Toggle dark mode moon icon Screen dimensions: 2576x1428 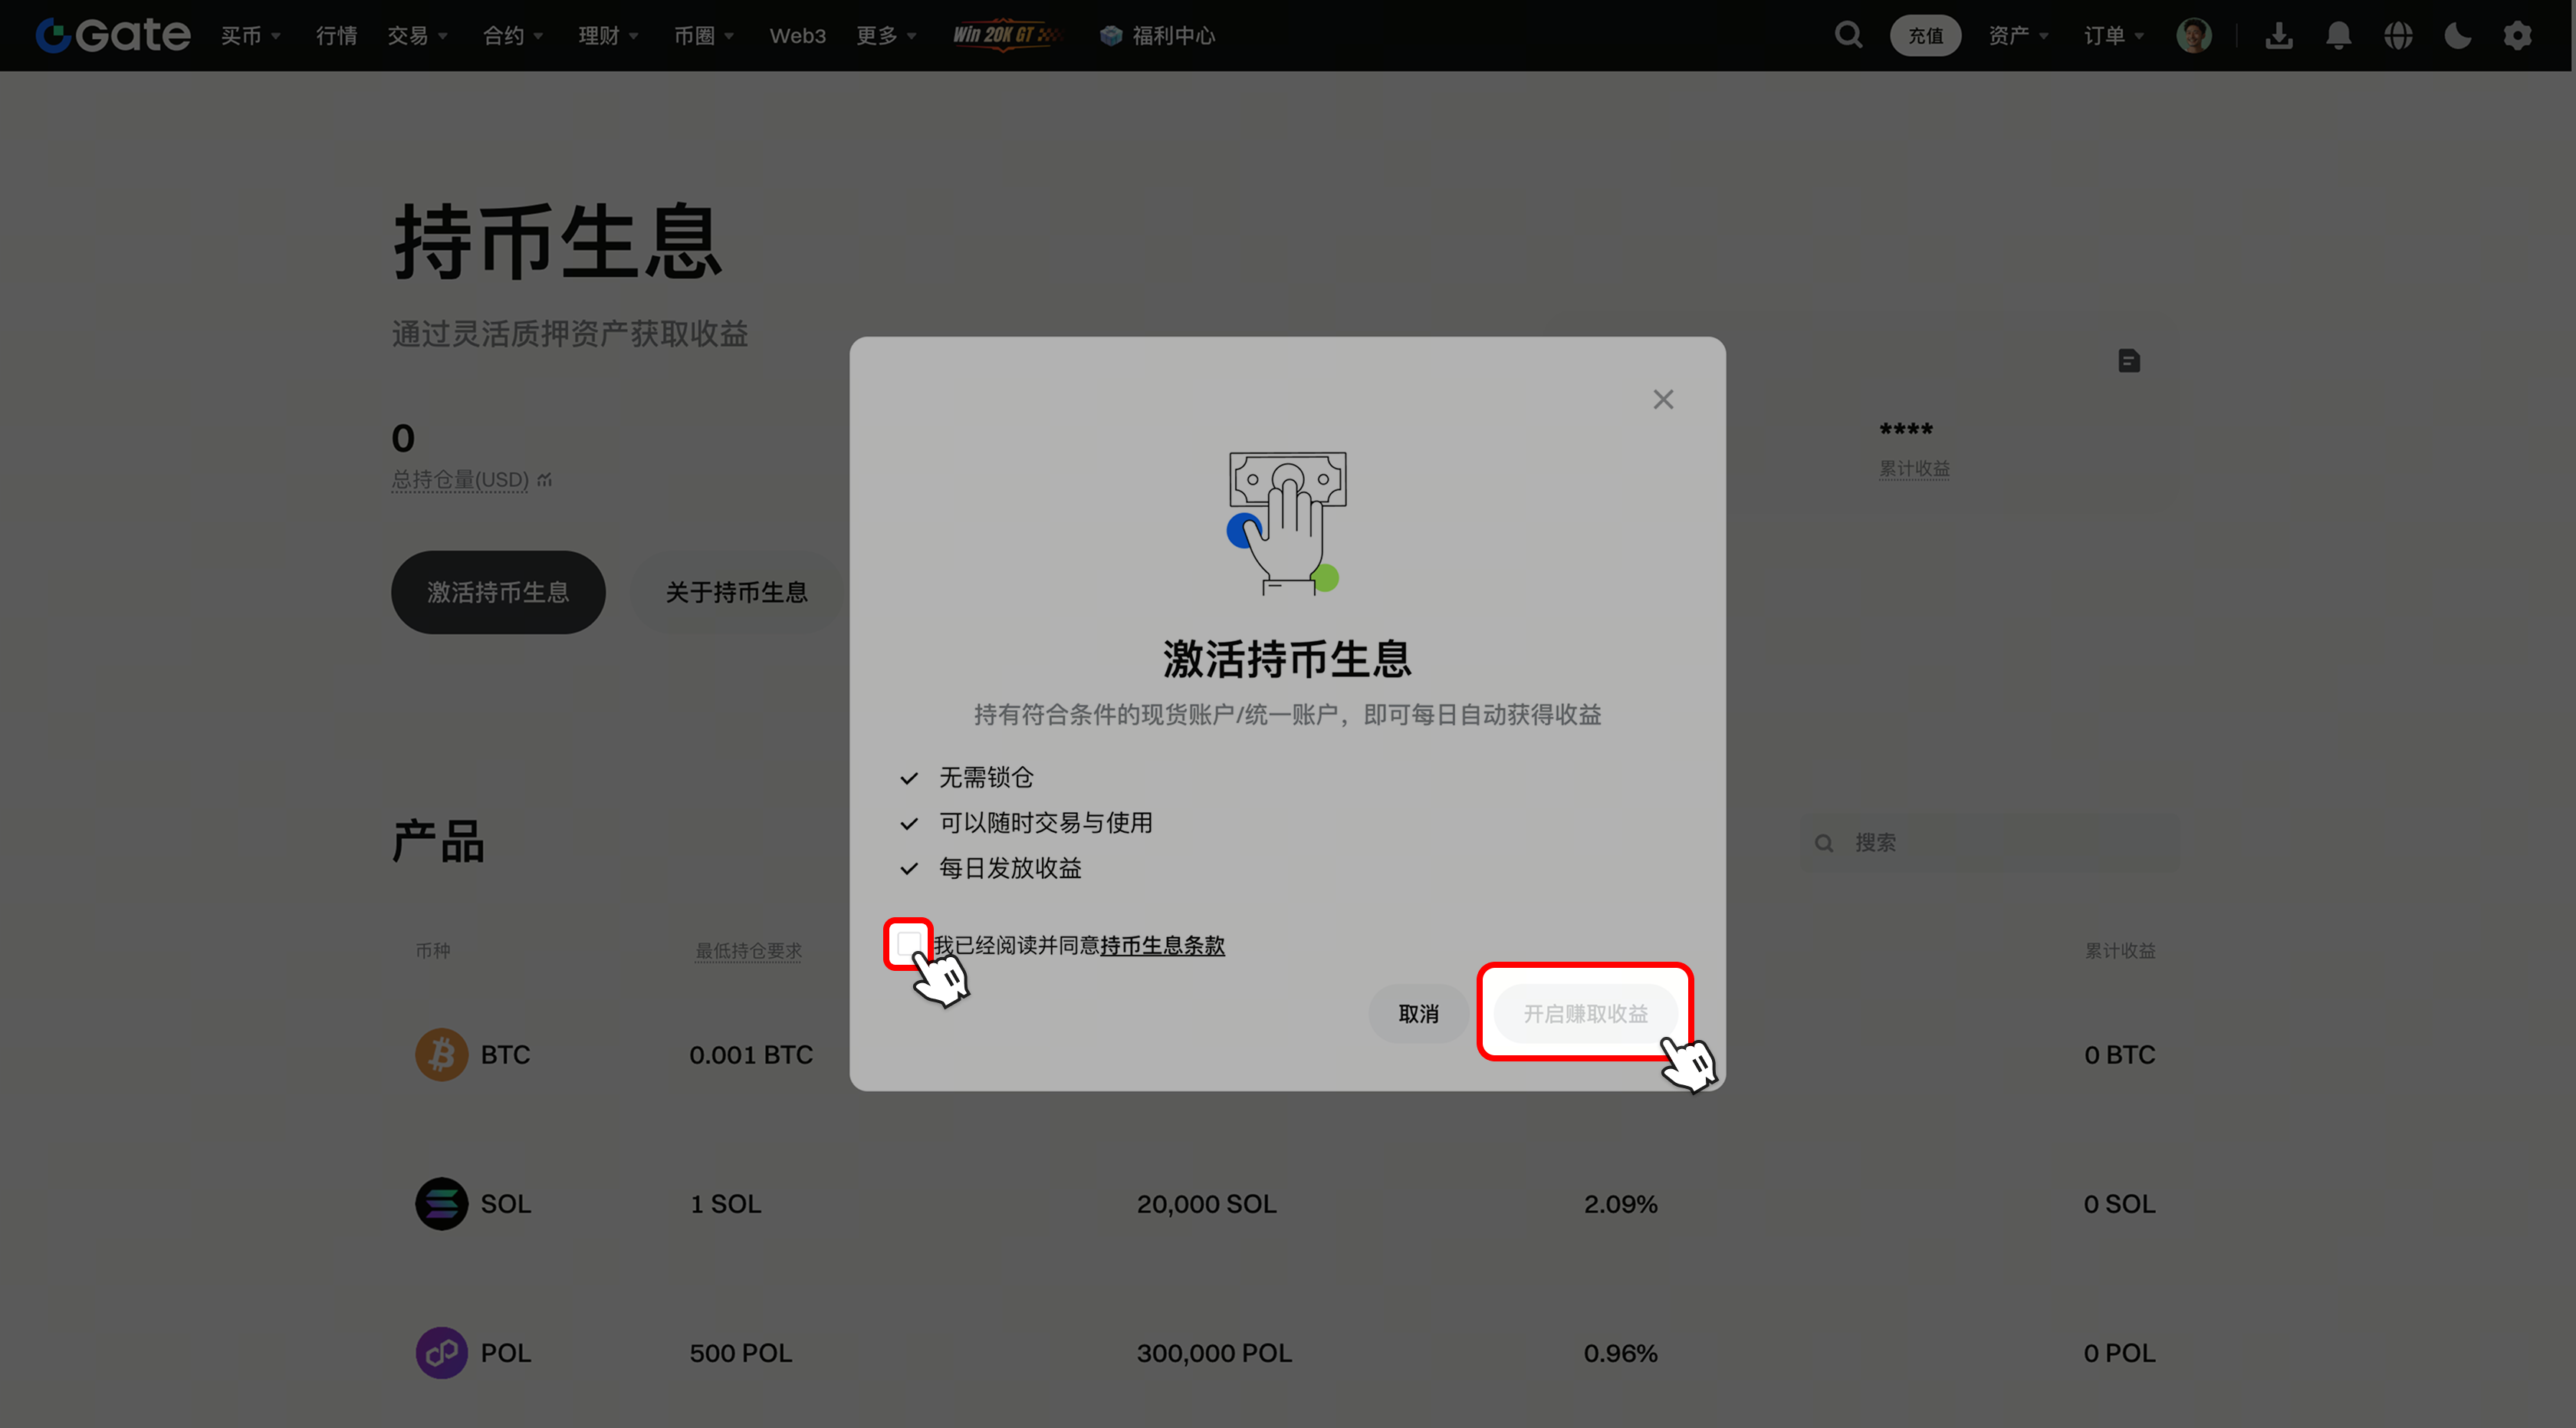2458,36
